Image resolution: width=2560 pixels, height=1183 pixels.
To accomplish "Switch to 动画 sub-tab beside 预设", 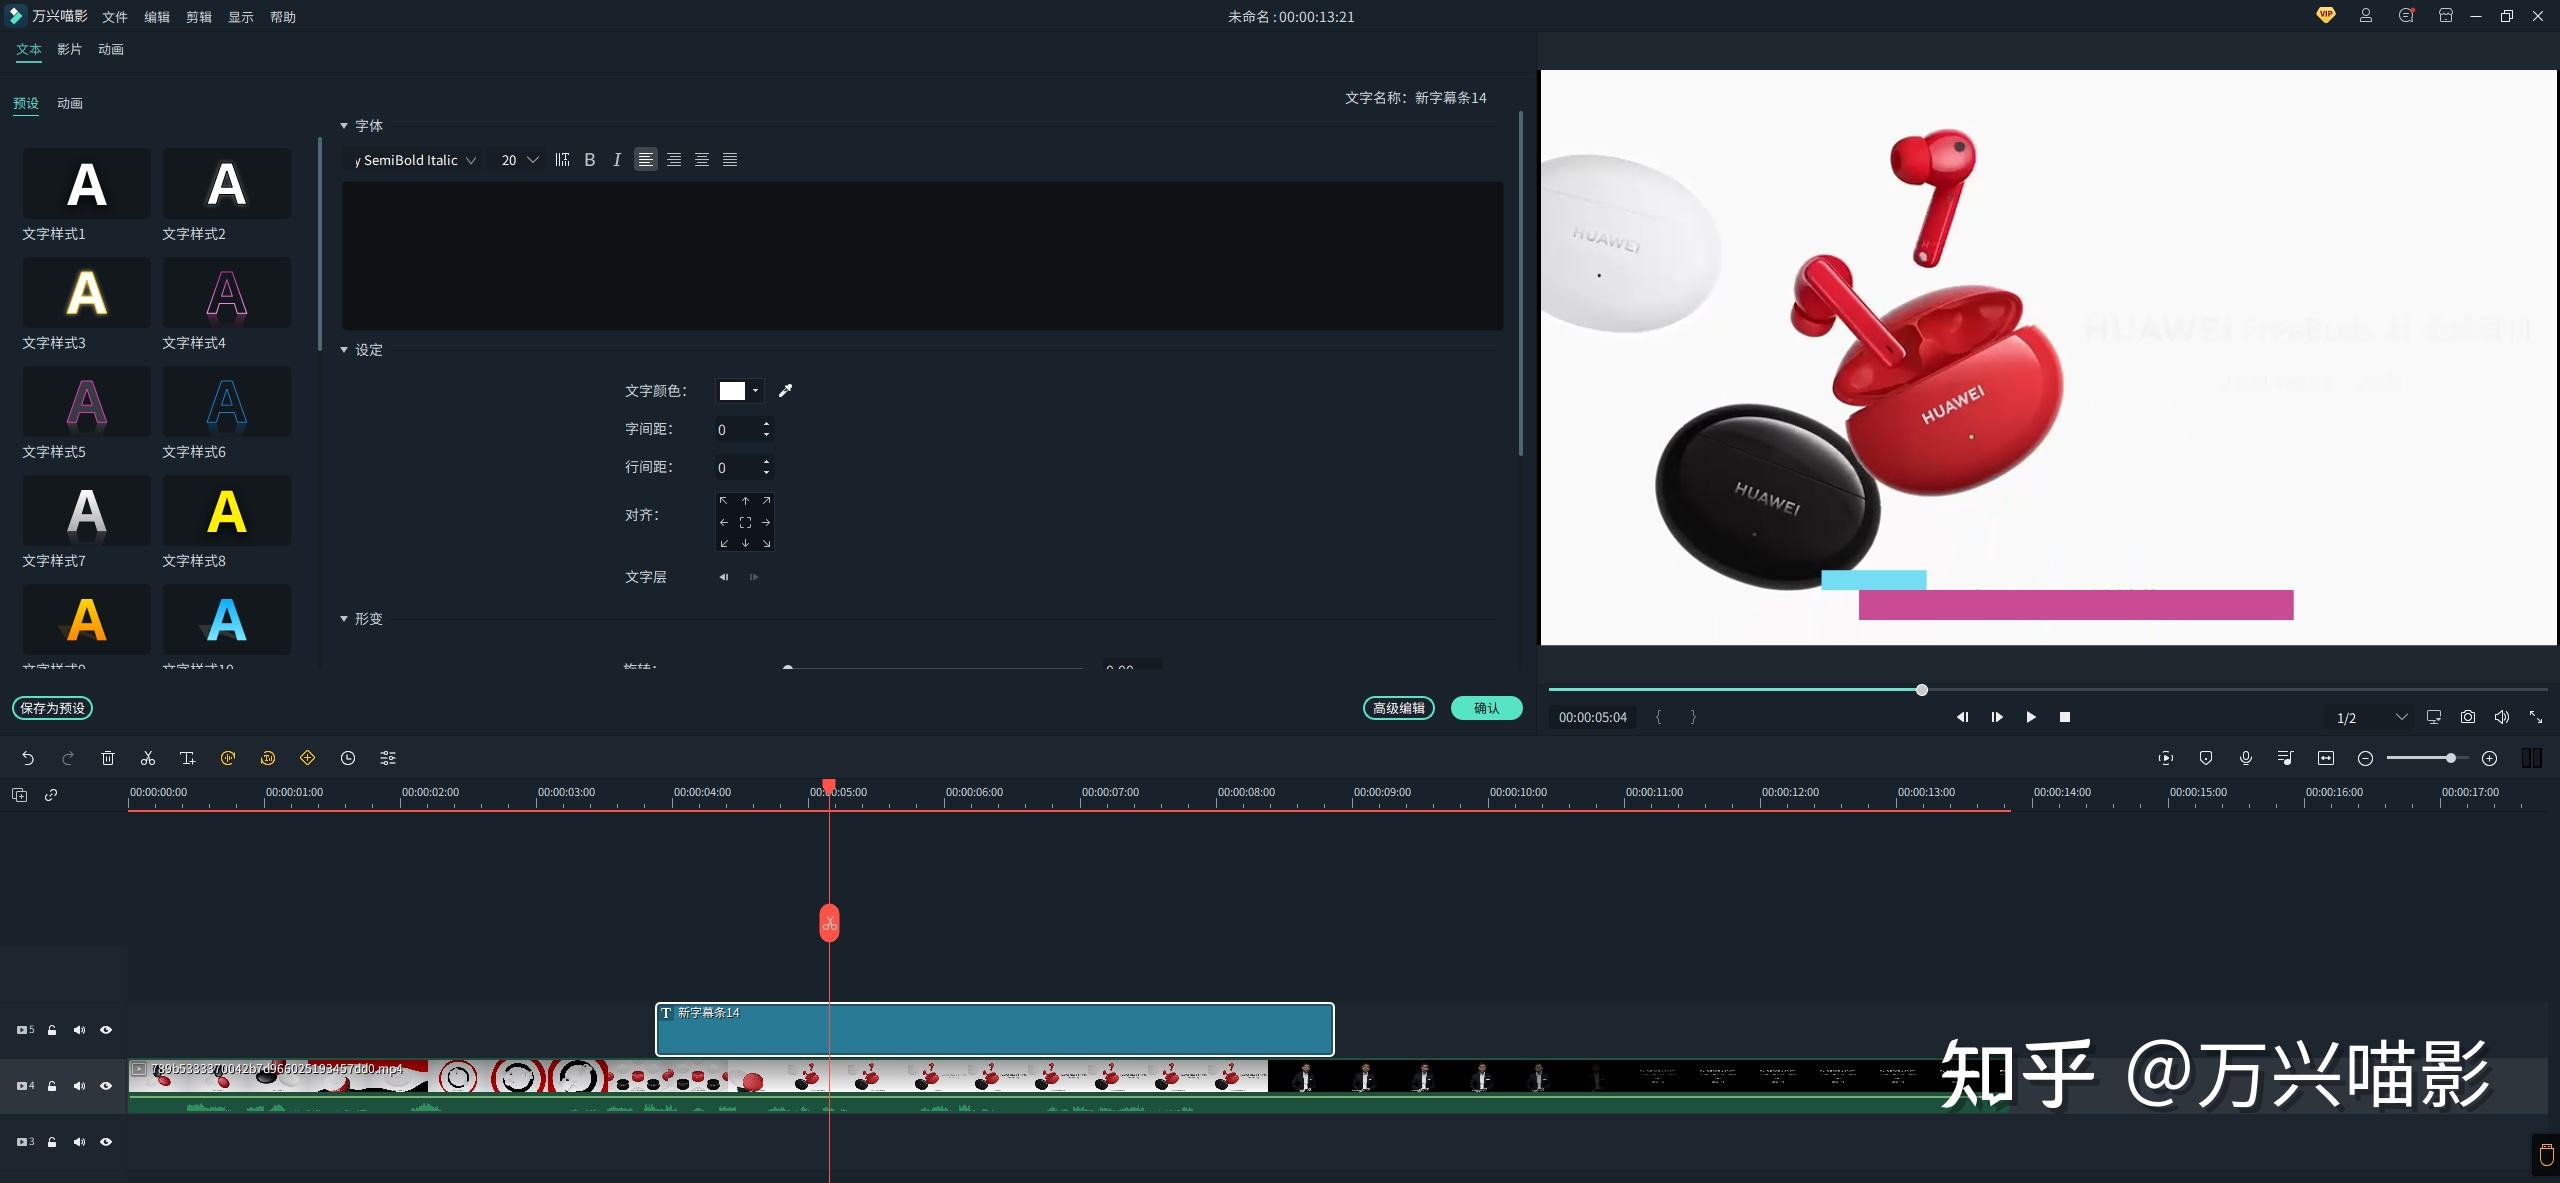I will coord(70,103).
